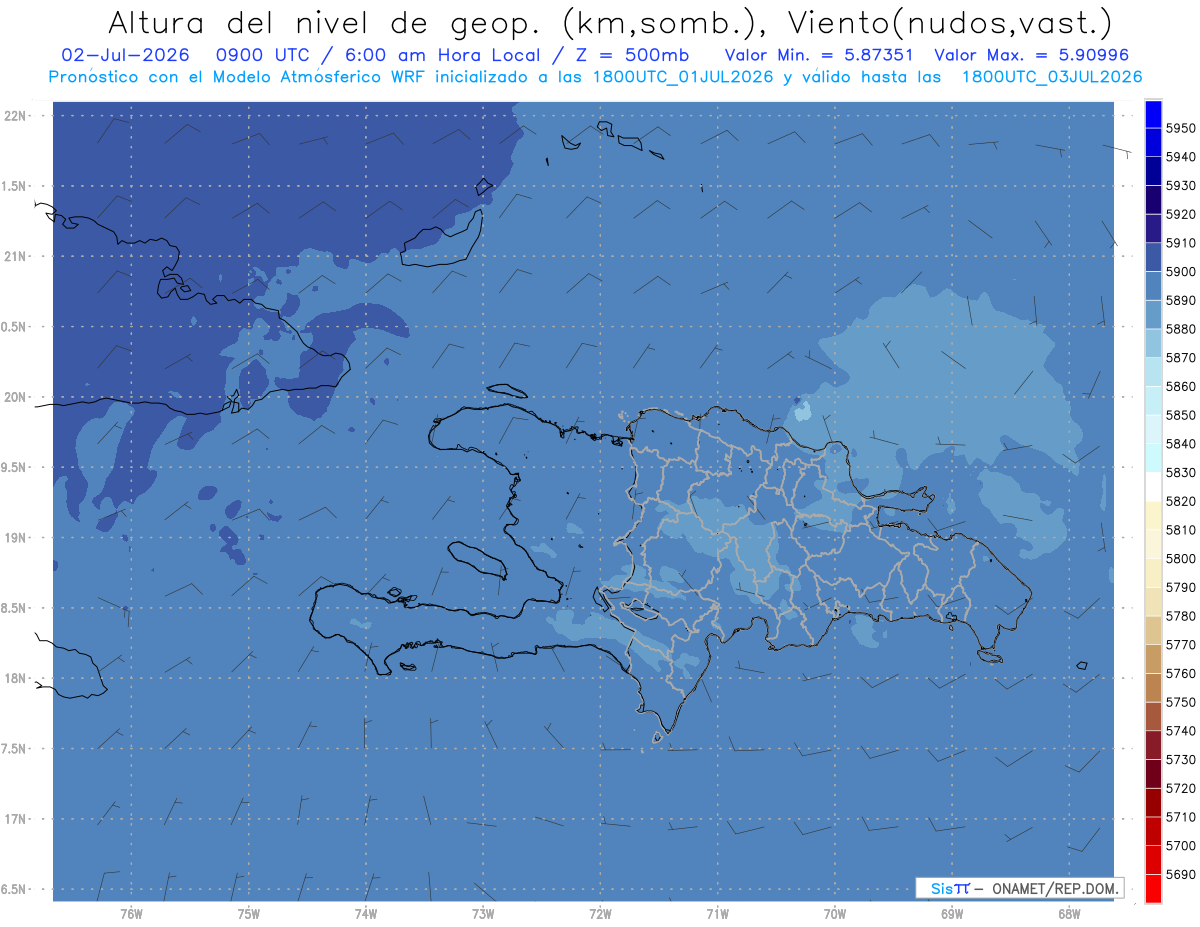Click the 5820 value on the color scale
The width and height of the screenshot is (1200, 927).
tap(1181, 501)
